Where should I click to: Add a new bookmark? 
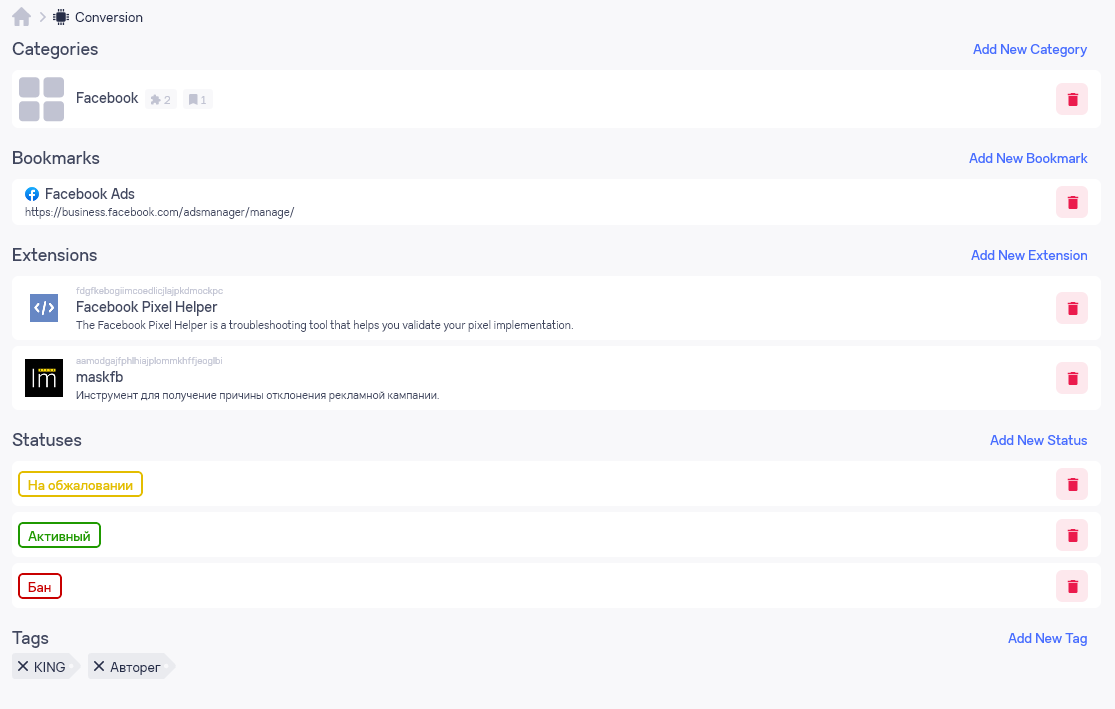click(1028, 158)
